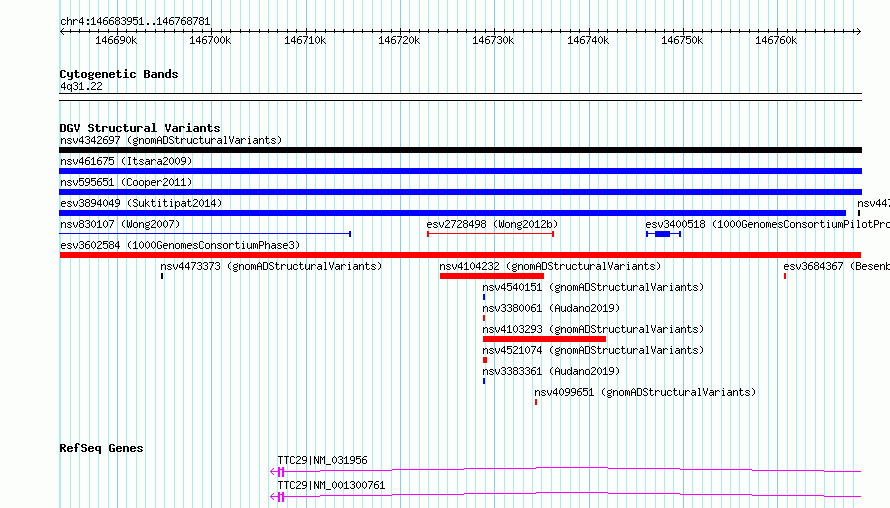The image size is (890, 508).
Task: Click the 146720k ruler tick label
Action: click(x=399, y=40)
